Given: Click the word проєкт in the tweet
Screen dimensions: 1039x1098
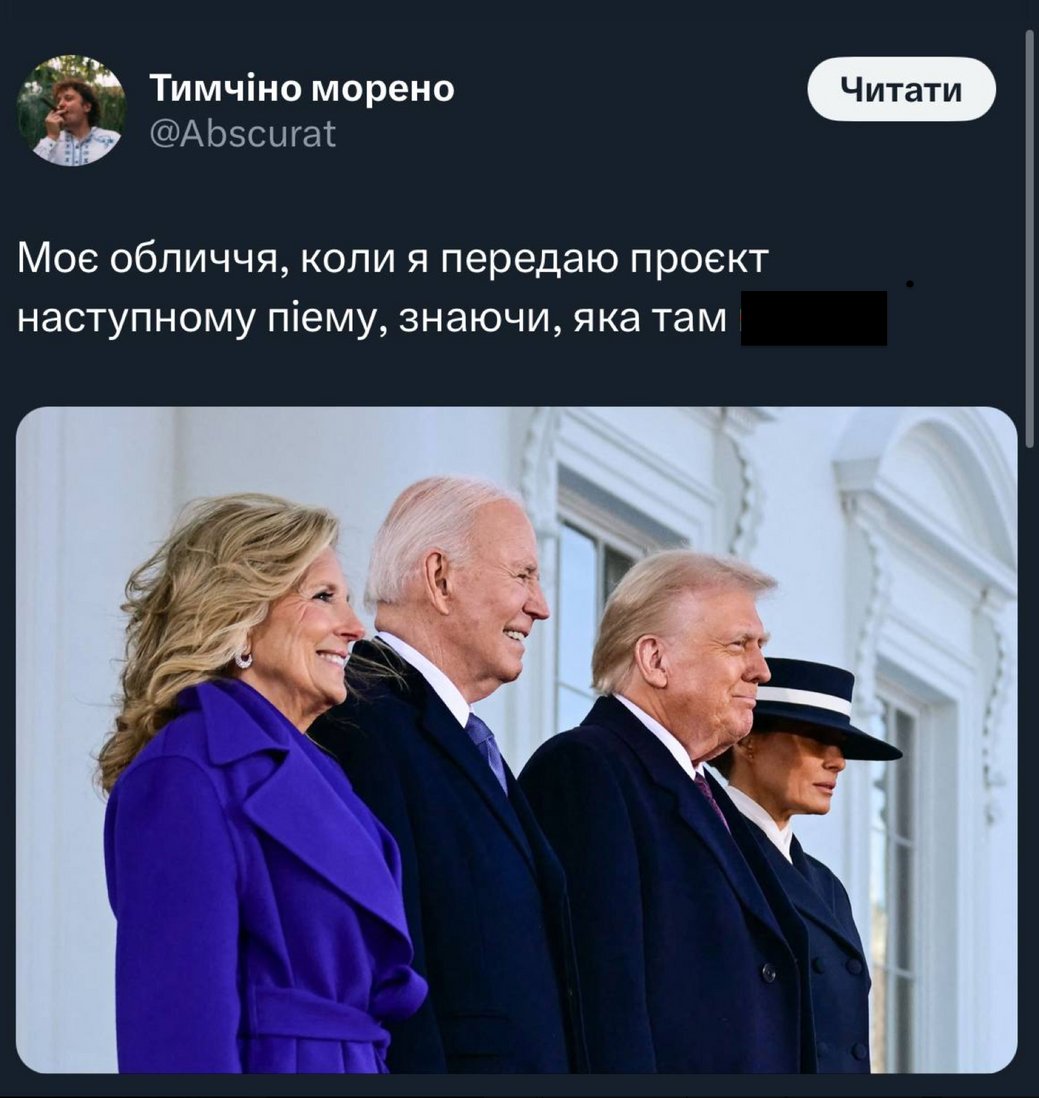Looking at the screenshot, I should click(x=700, y=259).
